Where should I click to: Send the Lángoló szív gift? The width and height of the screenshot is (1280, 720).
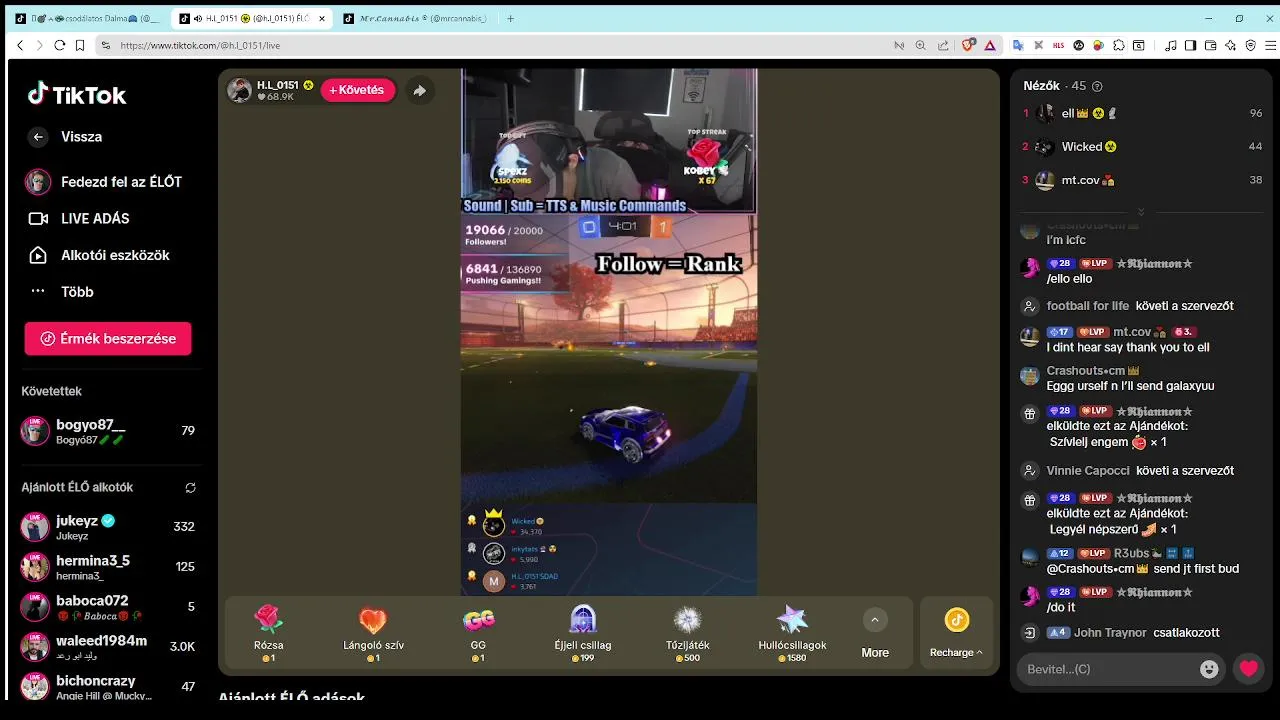[x=373, y=633]
